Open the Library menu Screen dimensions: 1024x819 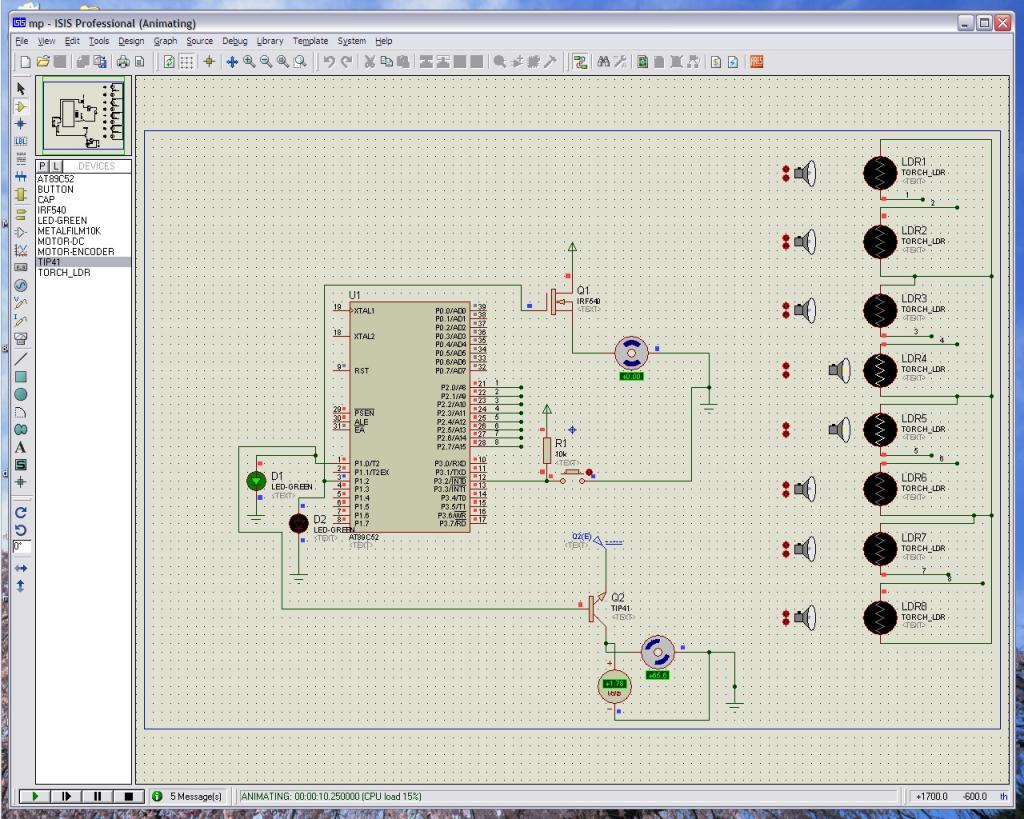269,41
